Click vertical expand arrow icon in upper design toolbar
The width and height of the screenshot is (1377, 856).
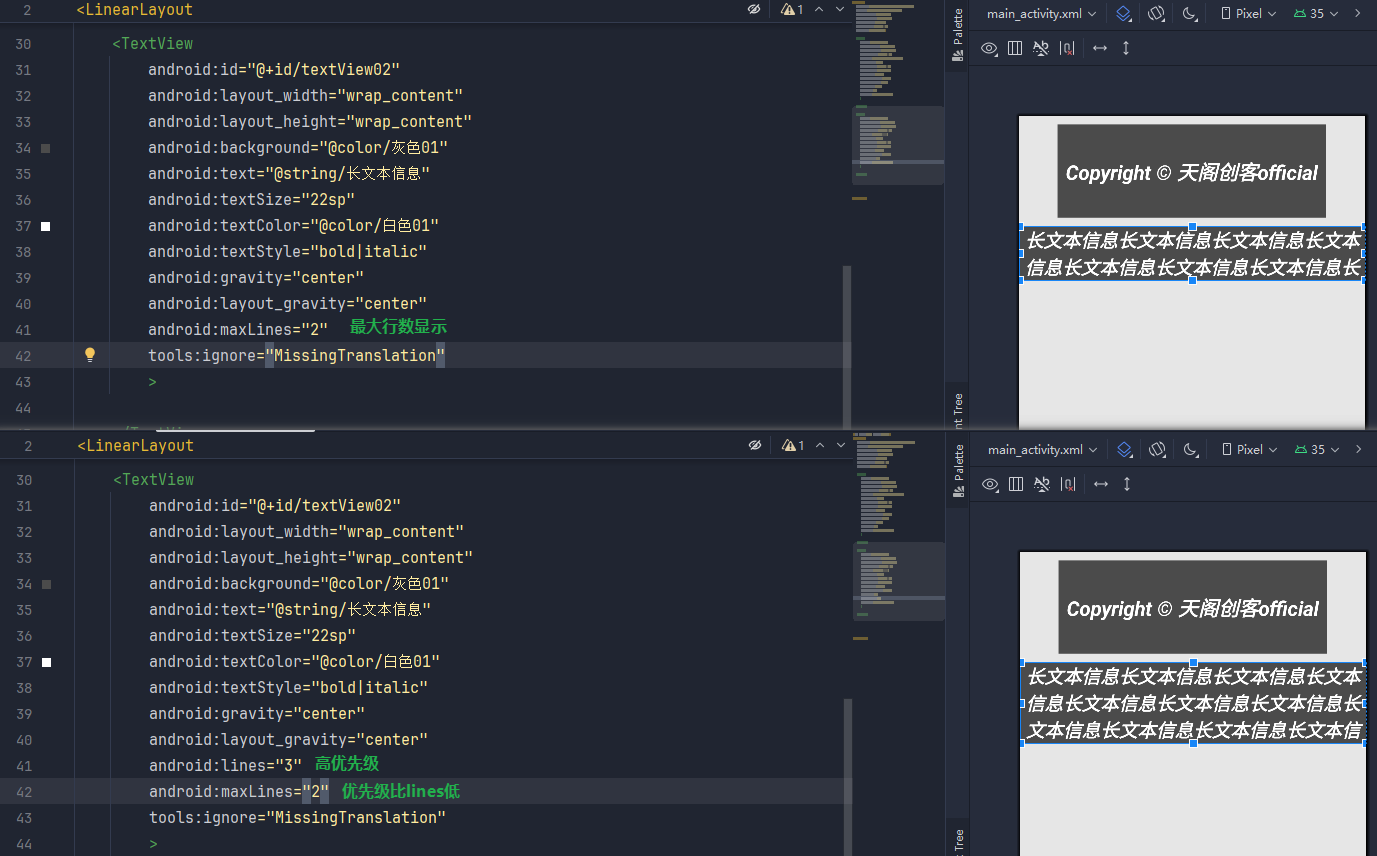[1126, 48]
